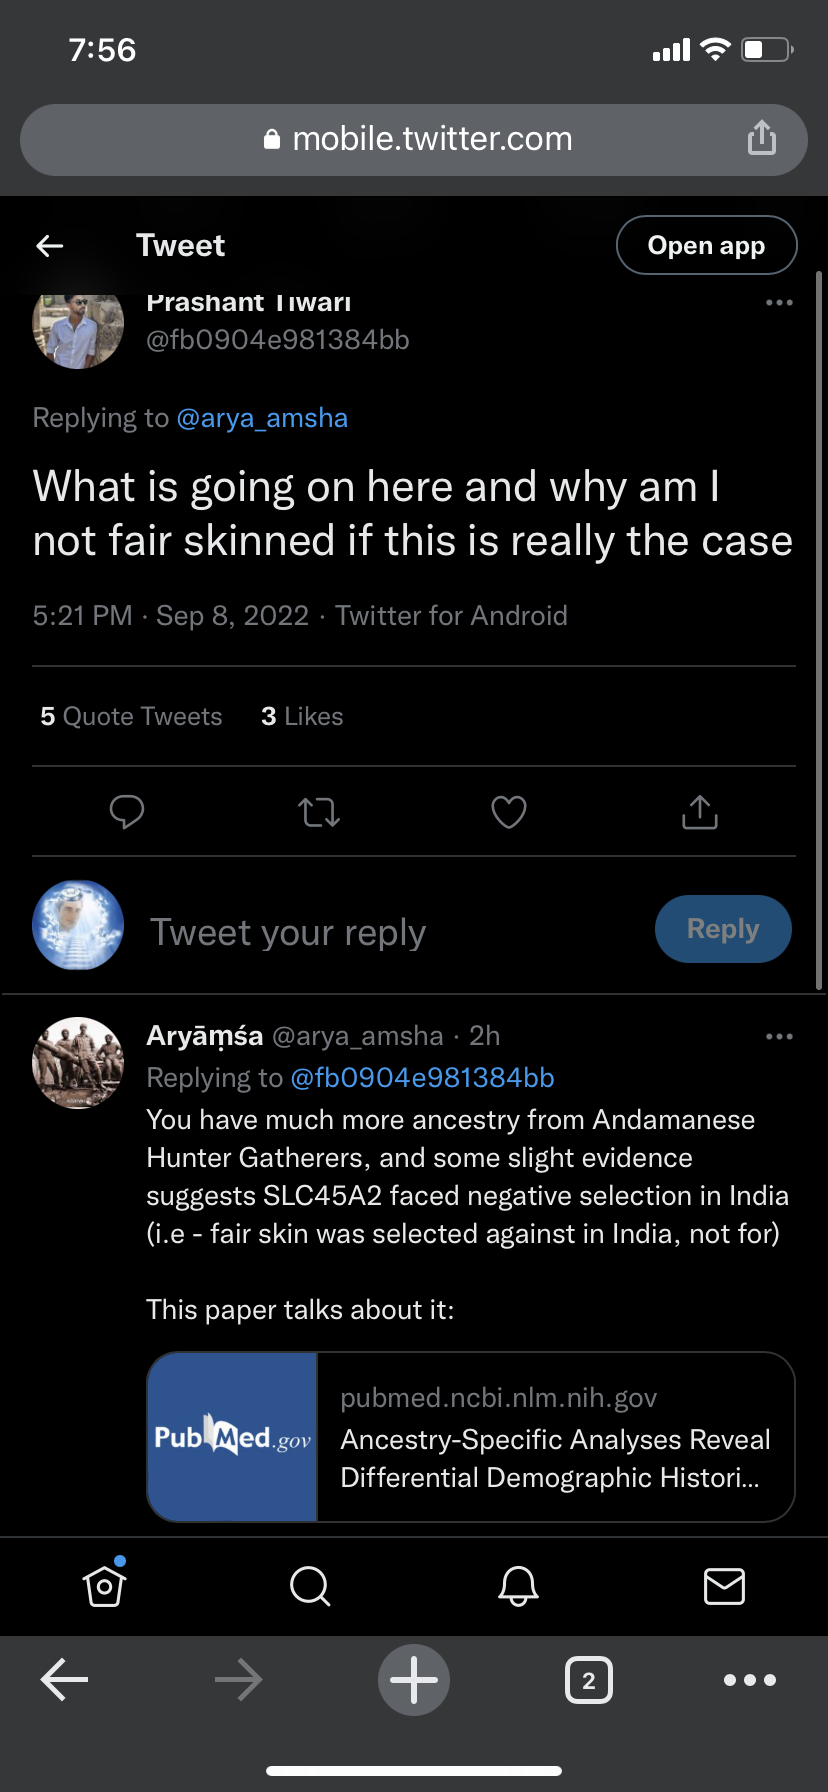
Task: Open the PubMed link preview card
Action: point(471,1437)
